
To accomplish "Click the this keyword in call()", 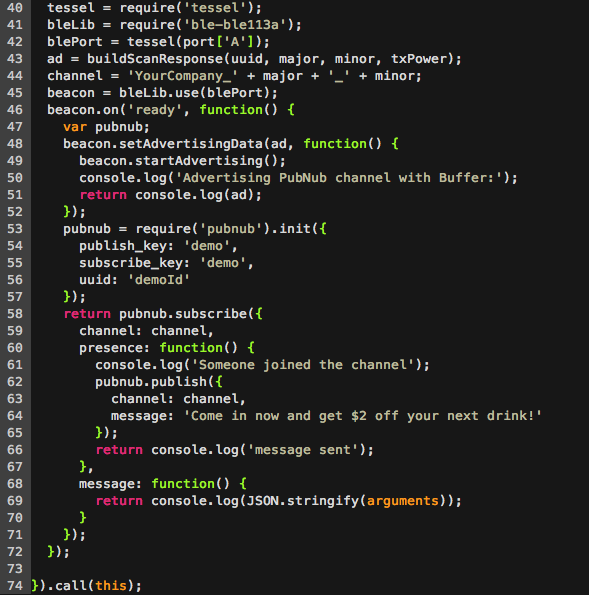I will point(110,586).
